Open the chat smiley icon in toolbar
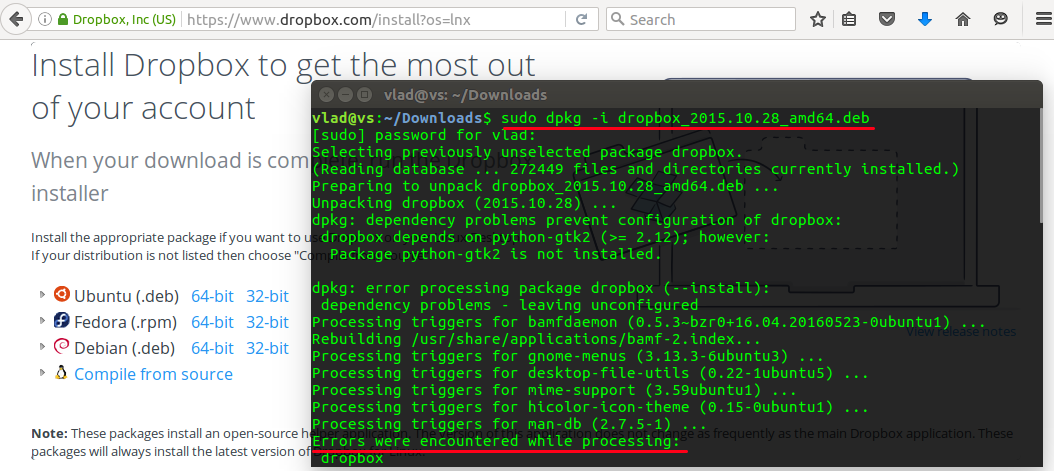Screen dimensions: 1054x471 (x=1001, y=19)
